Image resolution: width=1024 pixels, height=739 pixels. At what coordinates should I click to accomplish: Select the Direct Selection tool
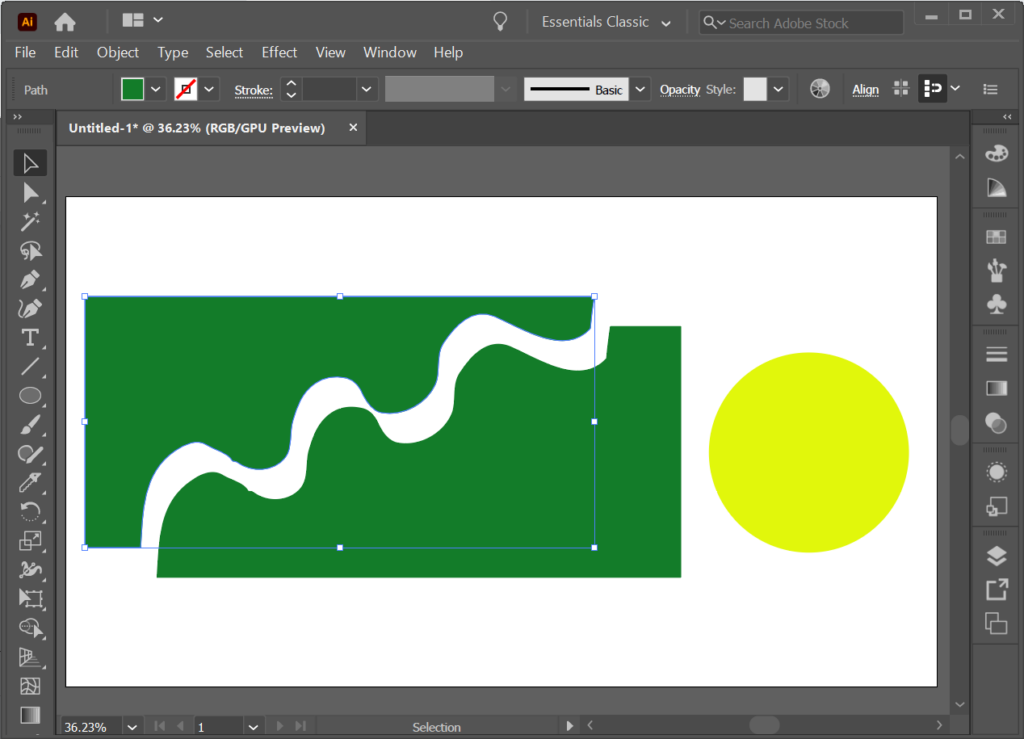click(29, 193)
